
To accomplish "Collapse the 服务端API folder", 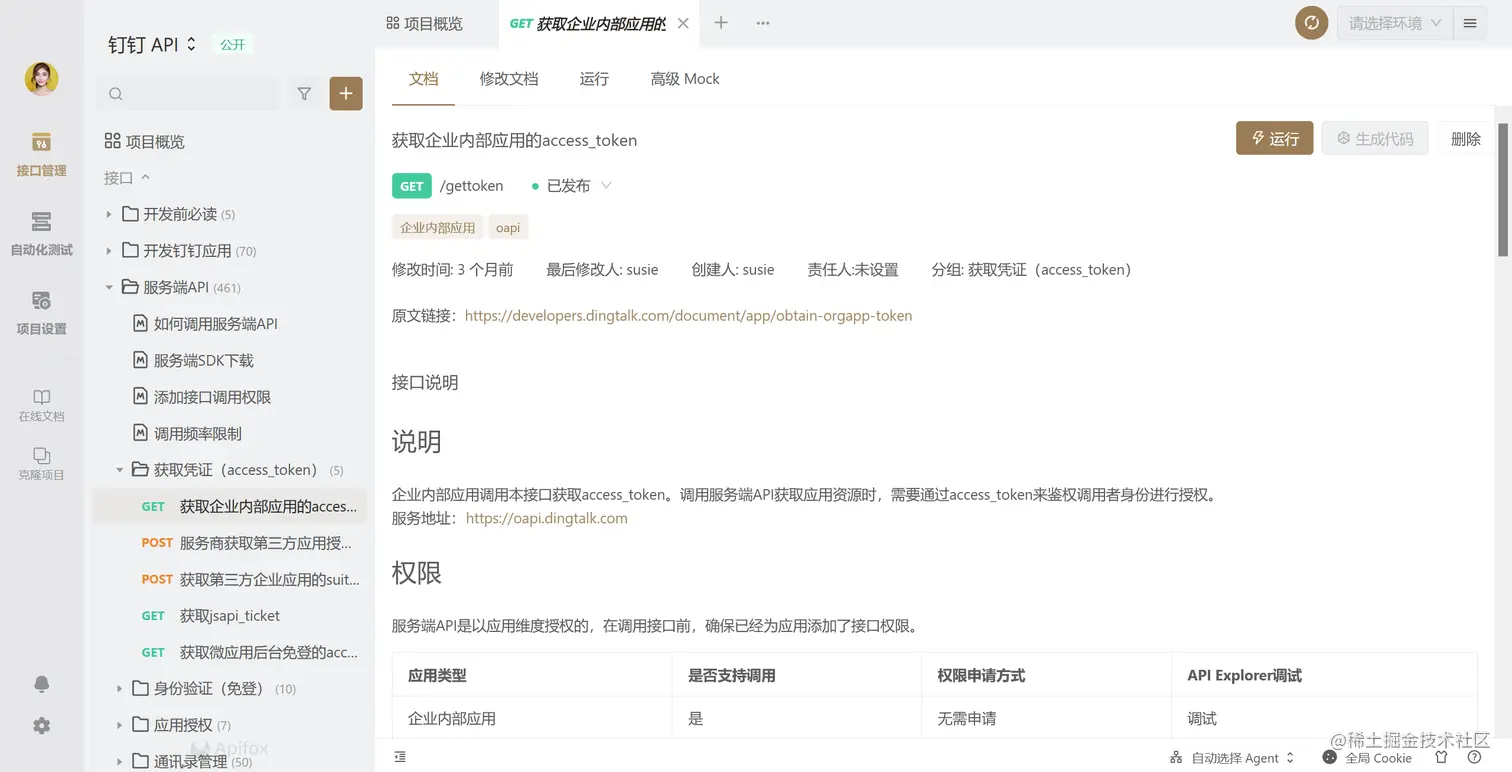I will pos(110,287).
